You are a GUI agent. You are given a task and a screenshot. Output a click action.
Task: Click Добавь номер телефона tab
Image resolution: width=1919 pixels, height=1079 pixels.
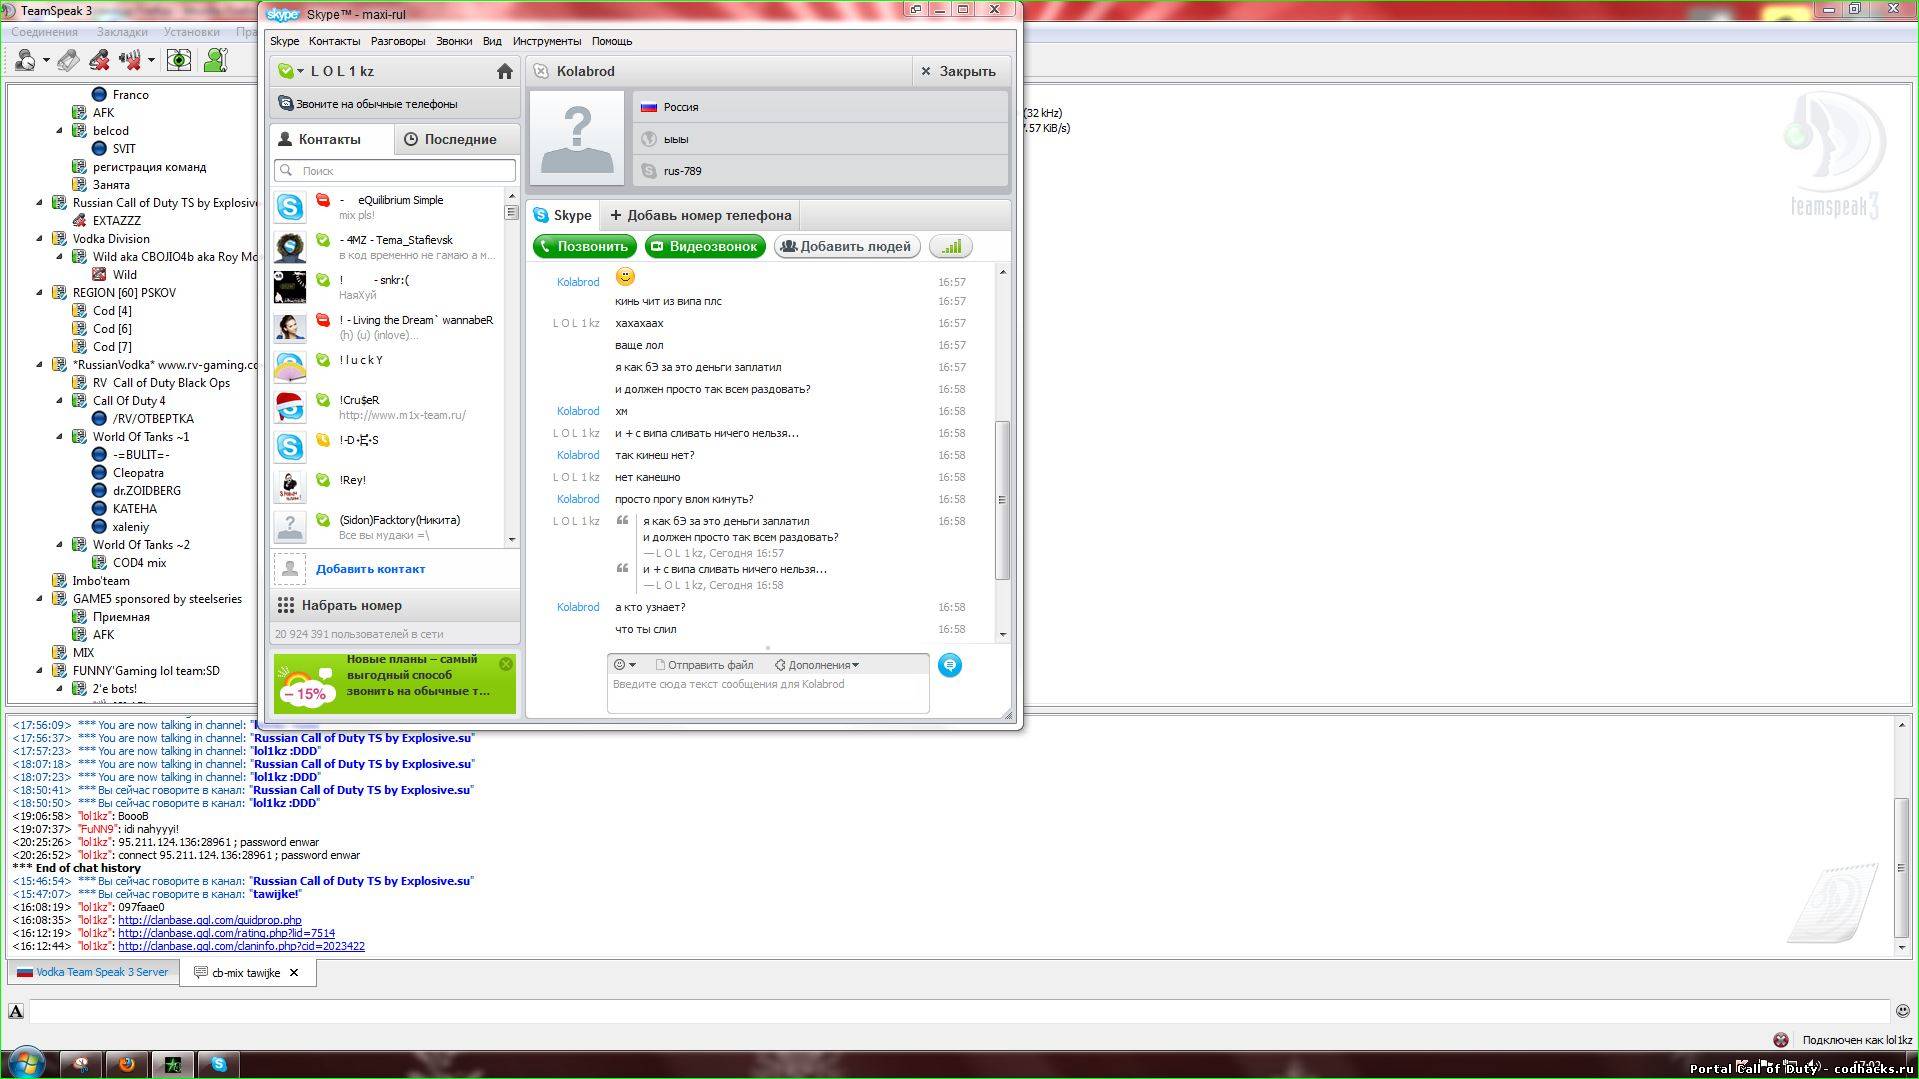click(x=701, y=215)
